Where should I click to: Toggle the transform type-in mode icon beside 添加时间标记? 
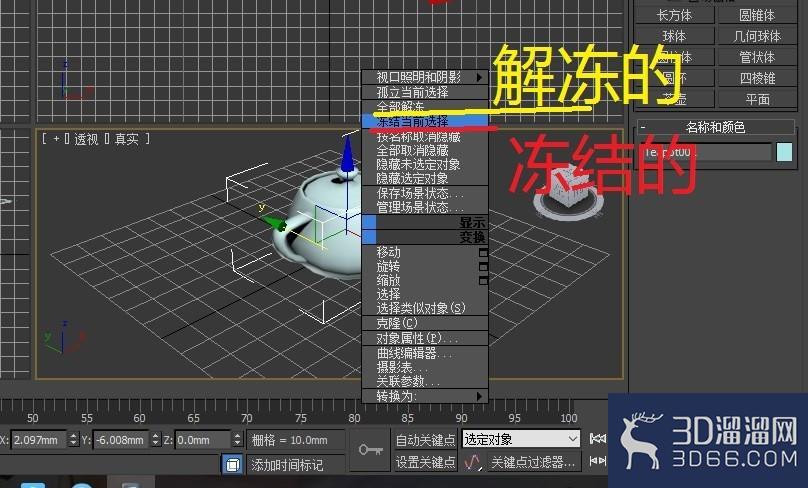pyautogui.click(x=232, y=464)
